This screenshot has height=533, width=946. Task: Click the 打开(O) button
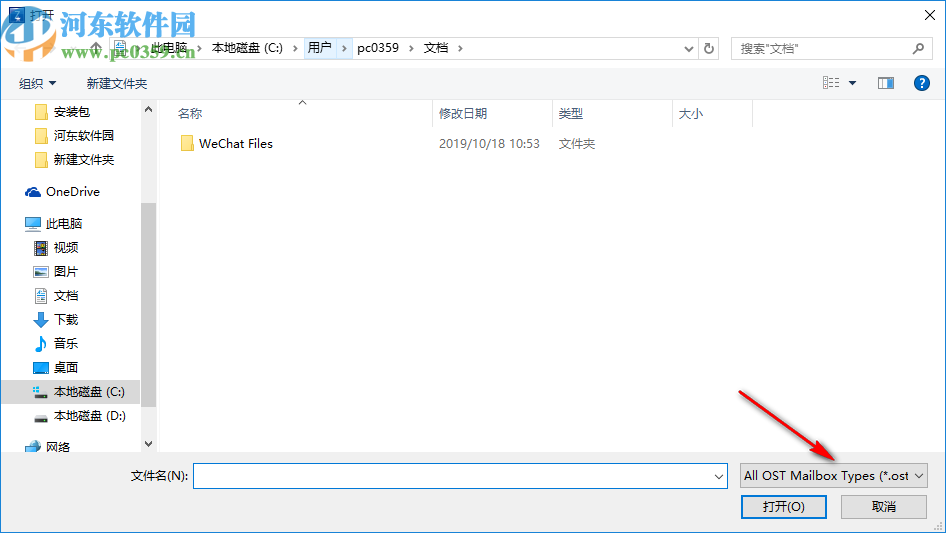(x=784, y=506)
